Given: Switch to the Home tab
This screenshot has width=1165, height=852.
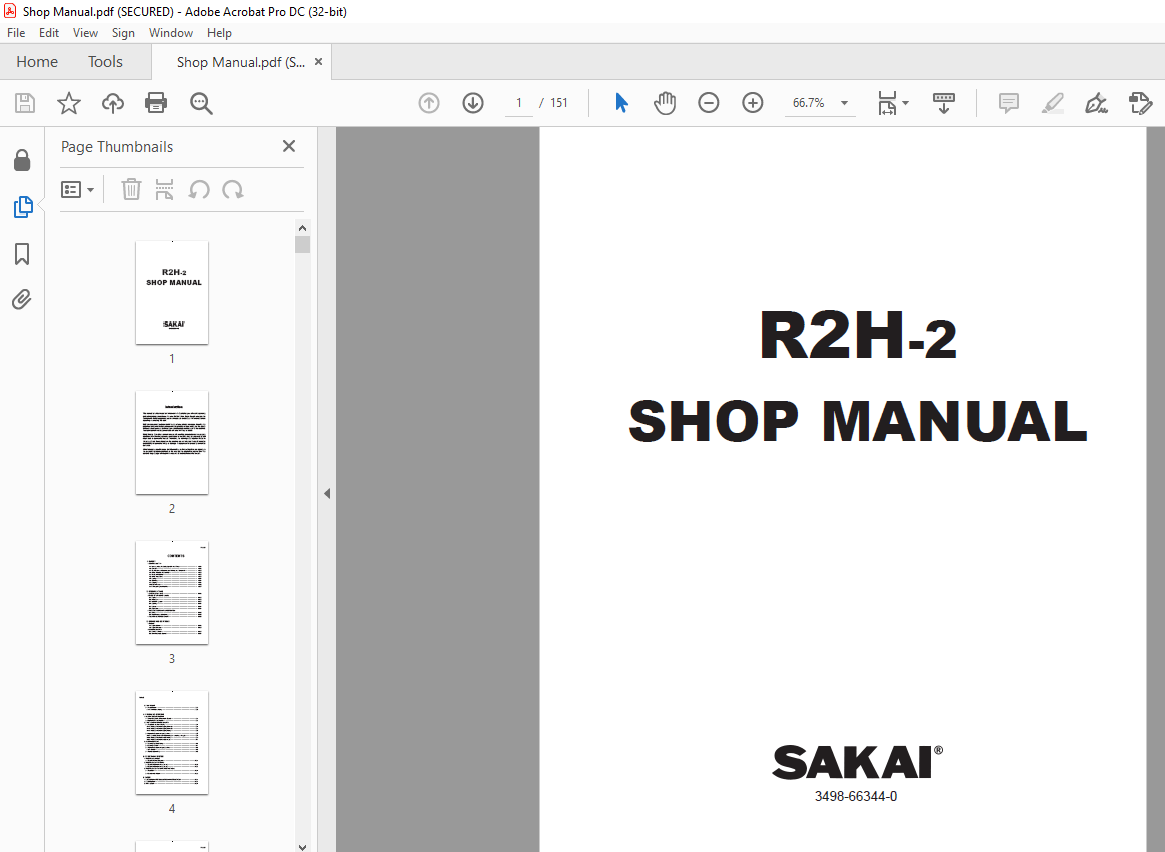Looking at the screenshot, I should 37,62.
